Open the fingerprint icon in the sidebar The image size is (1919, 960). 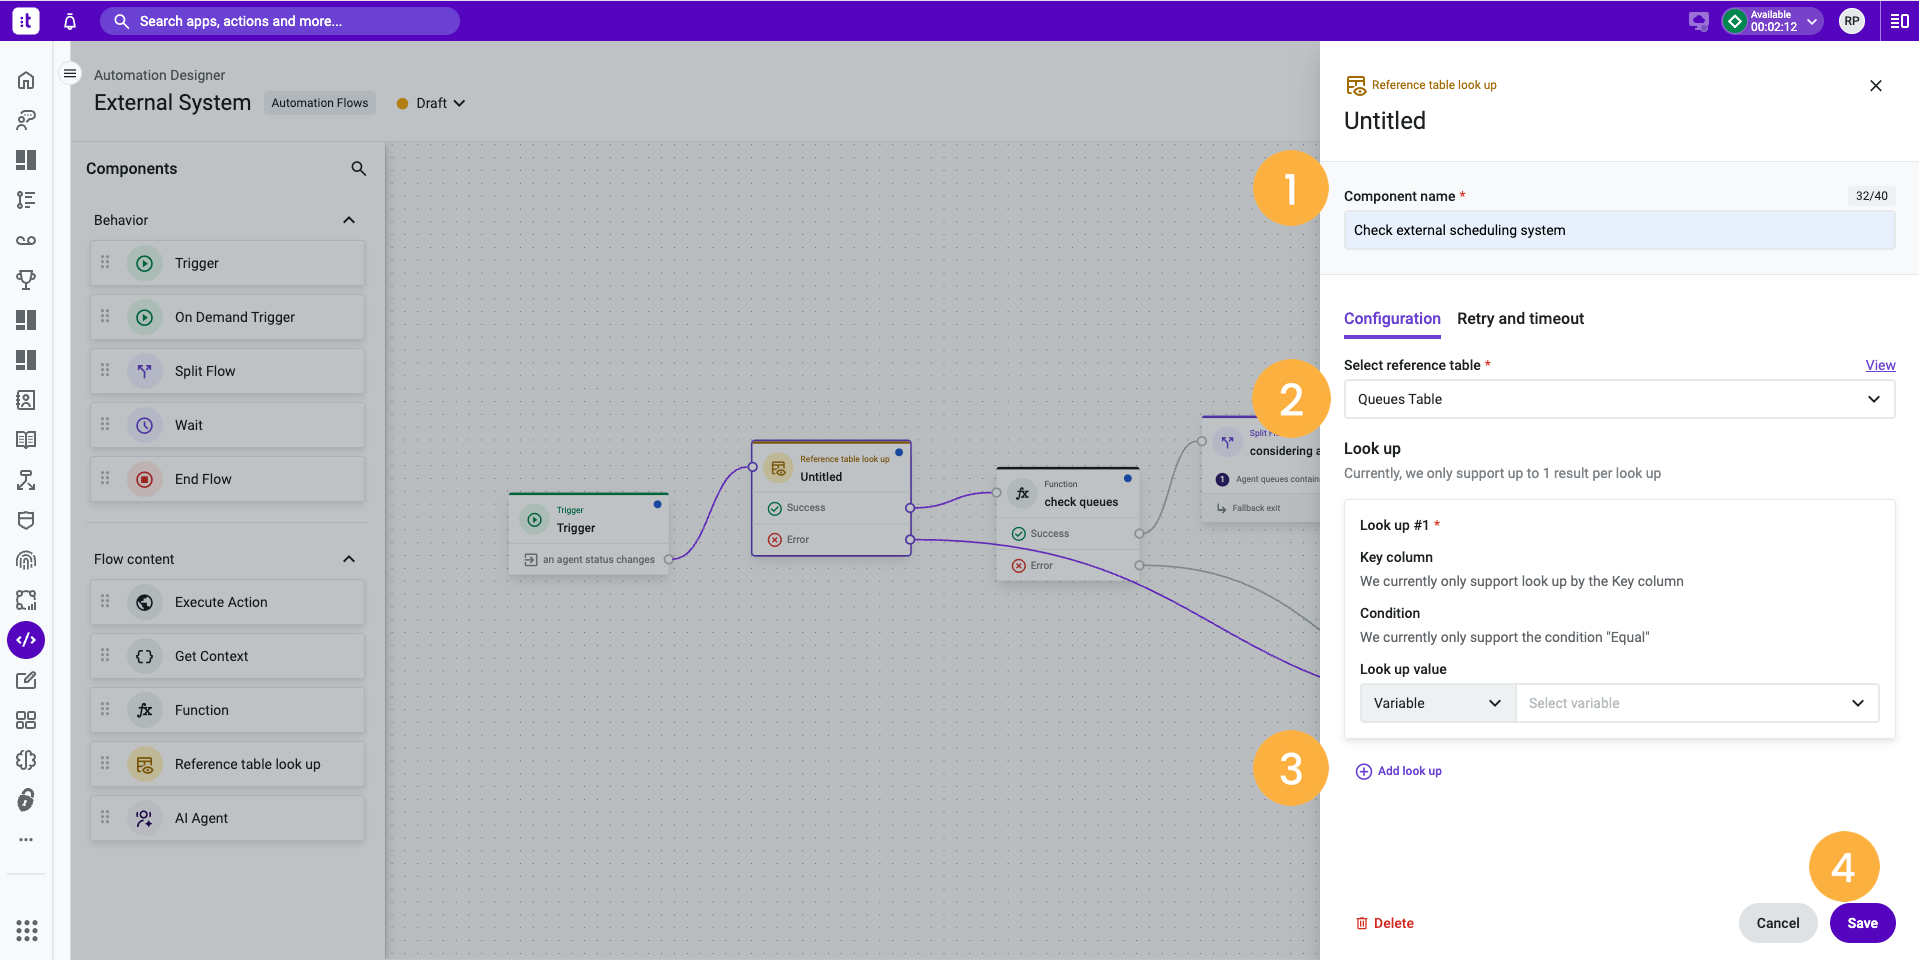[x=26, y=560]
